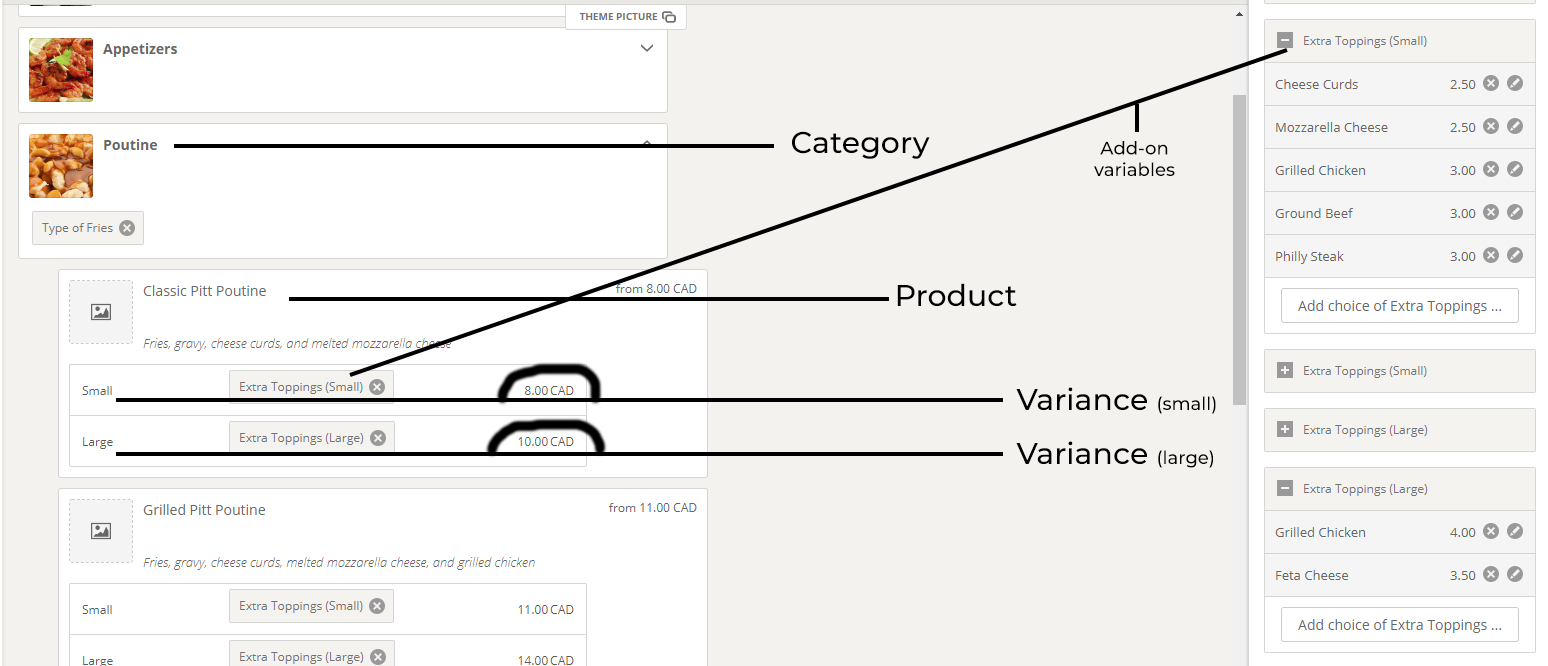Image resolution: width=1548 pixels, height=666 pixels.
Task: Add choice to Extra Toppings Small group
Action: (1399, 306)
